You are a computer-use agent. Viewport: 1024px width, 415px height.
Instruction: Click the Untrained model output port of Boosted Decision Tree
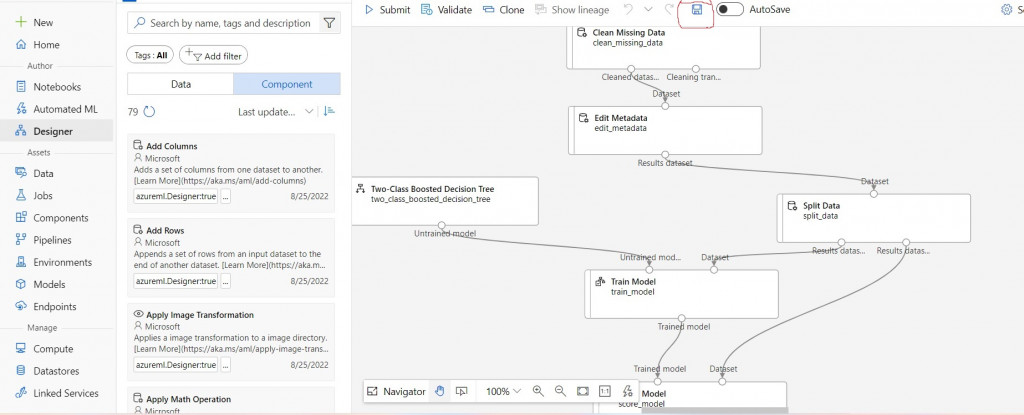click(442, 225)
